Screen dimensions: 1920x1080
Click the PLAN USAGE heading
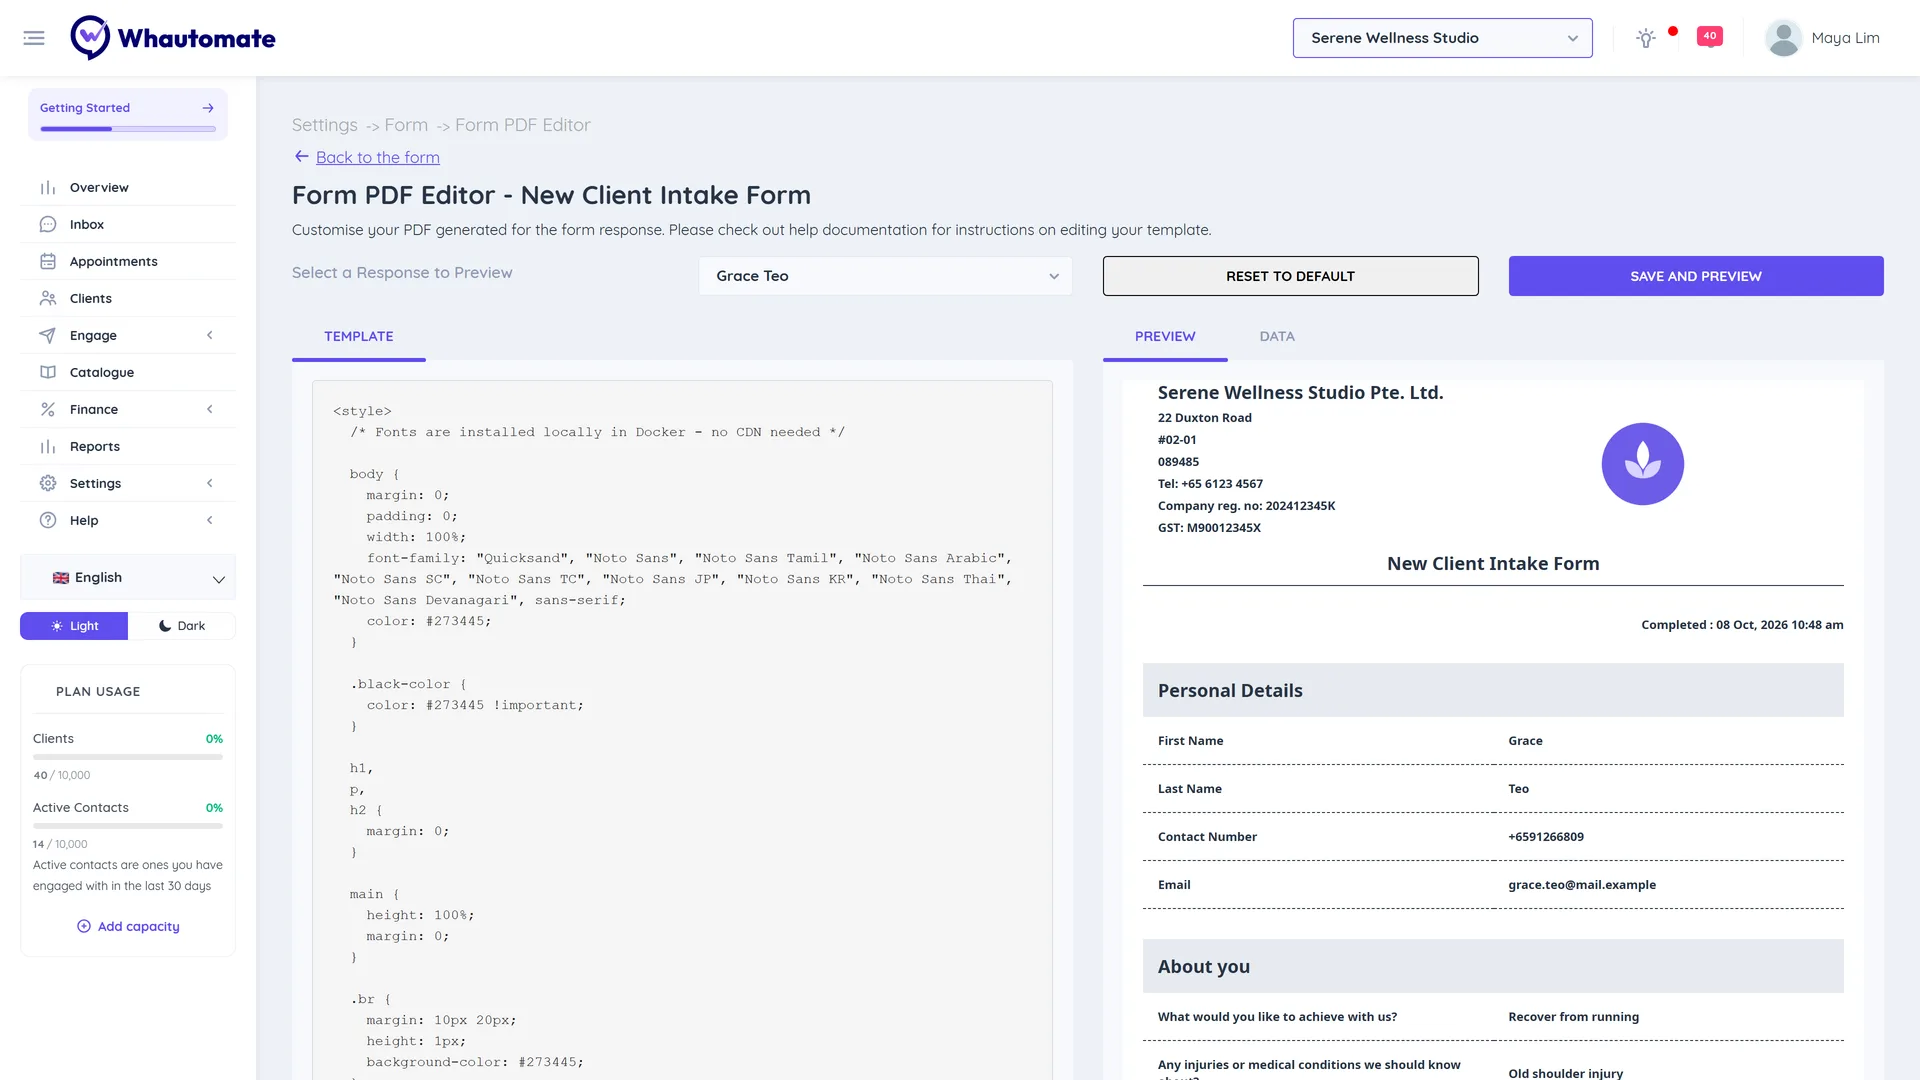tap(98, 692)
